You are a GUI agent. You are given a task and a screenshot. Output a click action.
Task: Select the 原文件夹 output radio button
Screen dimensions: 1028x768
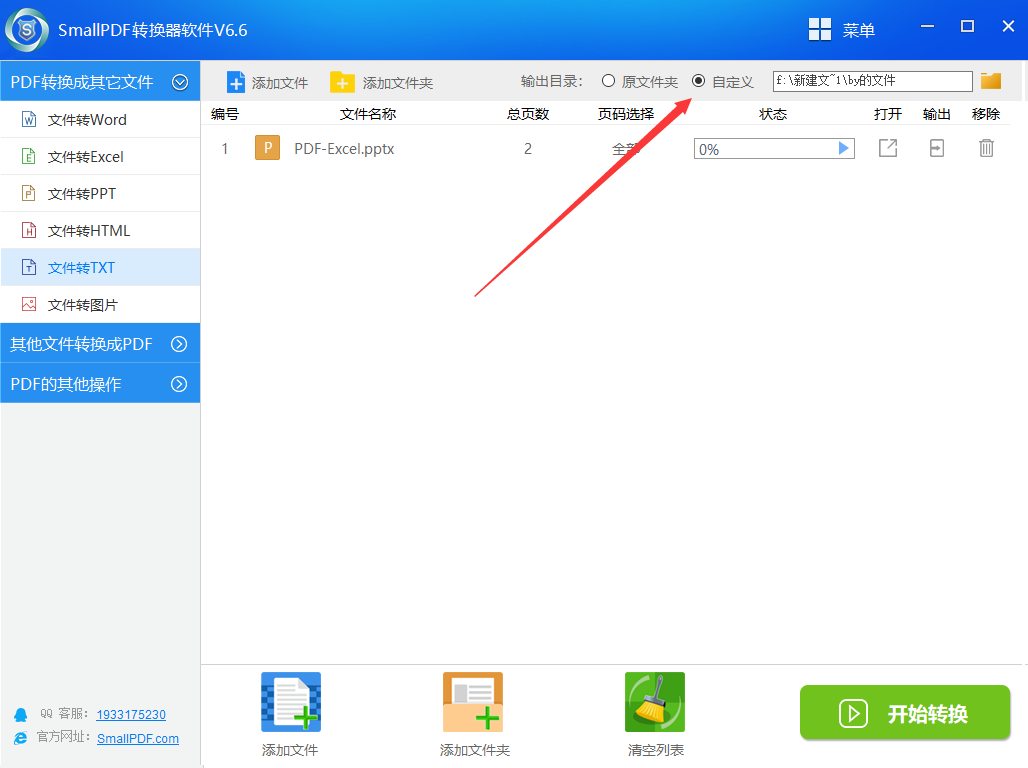(x=608, y=81)
